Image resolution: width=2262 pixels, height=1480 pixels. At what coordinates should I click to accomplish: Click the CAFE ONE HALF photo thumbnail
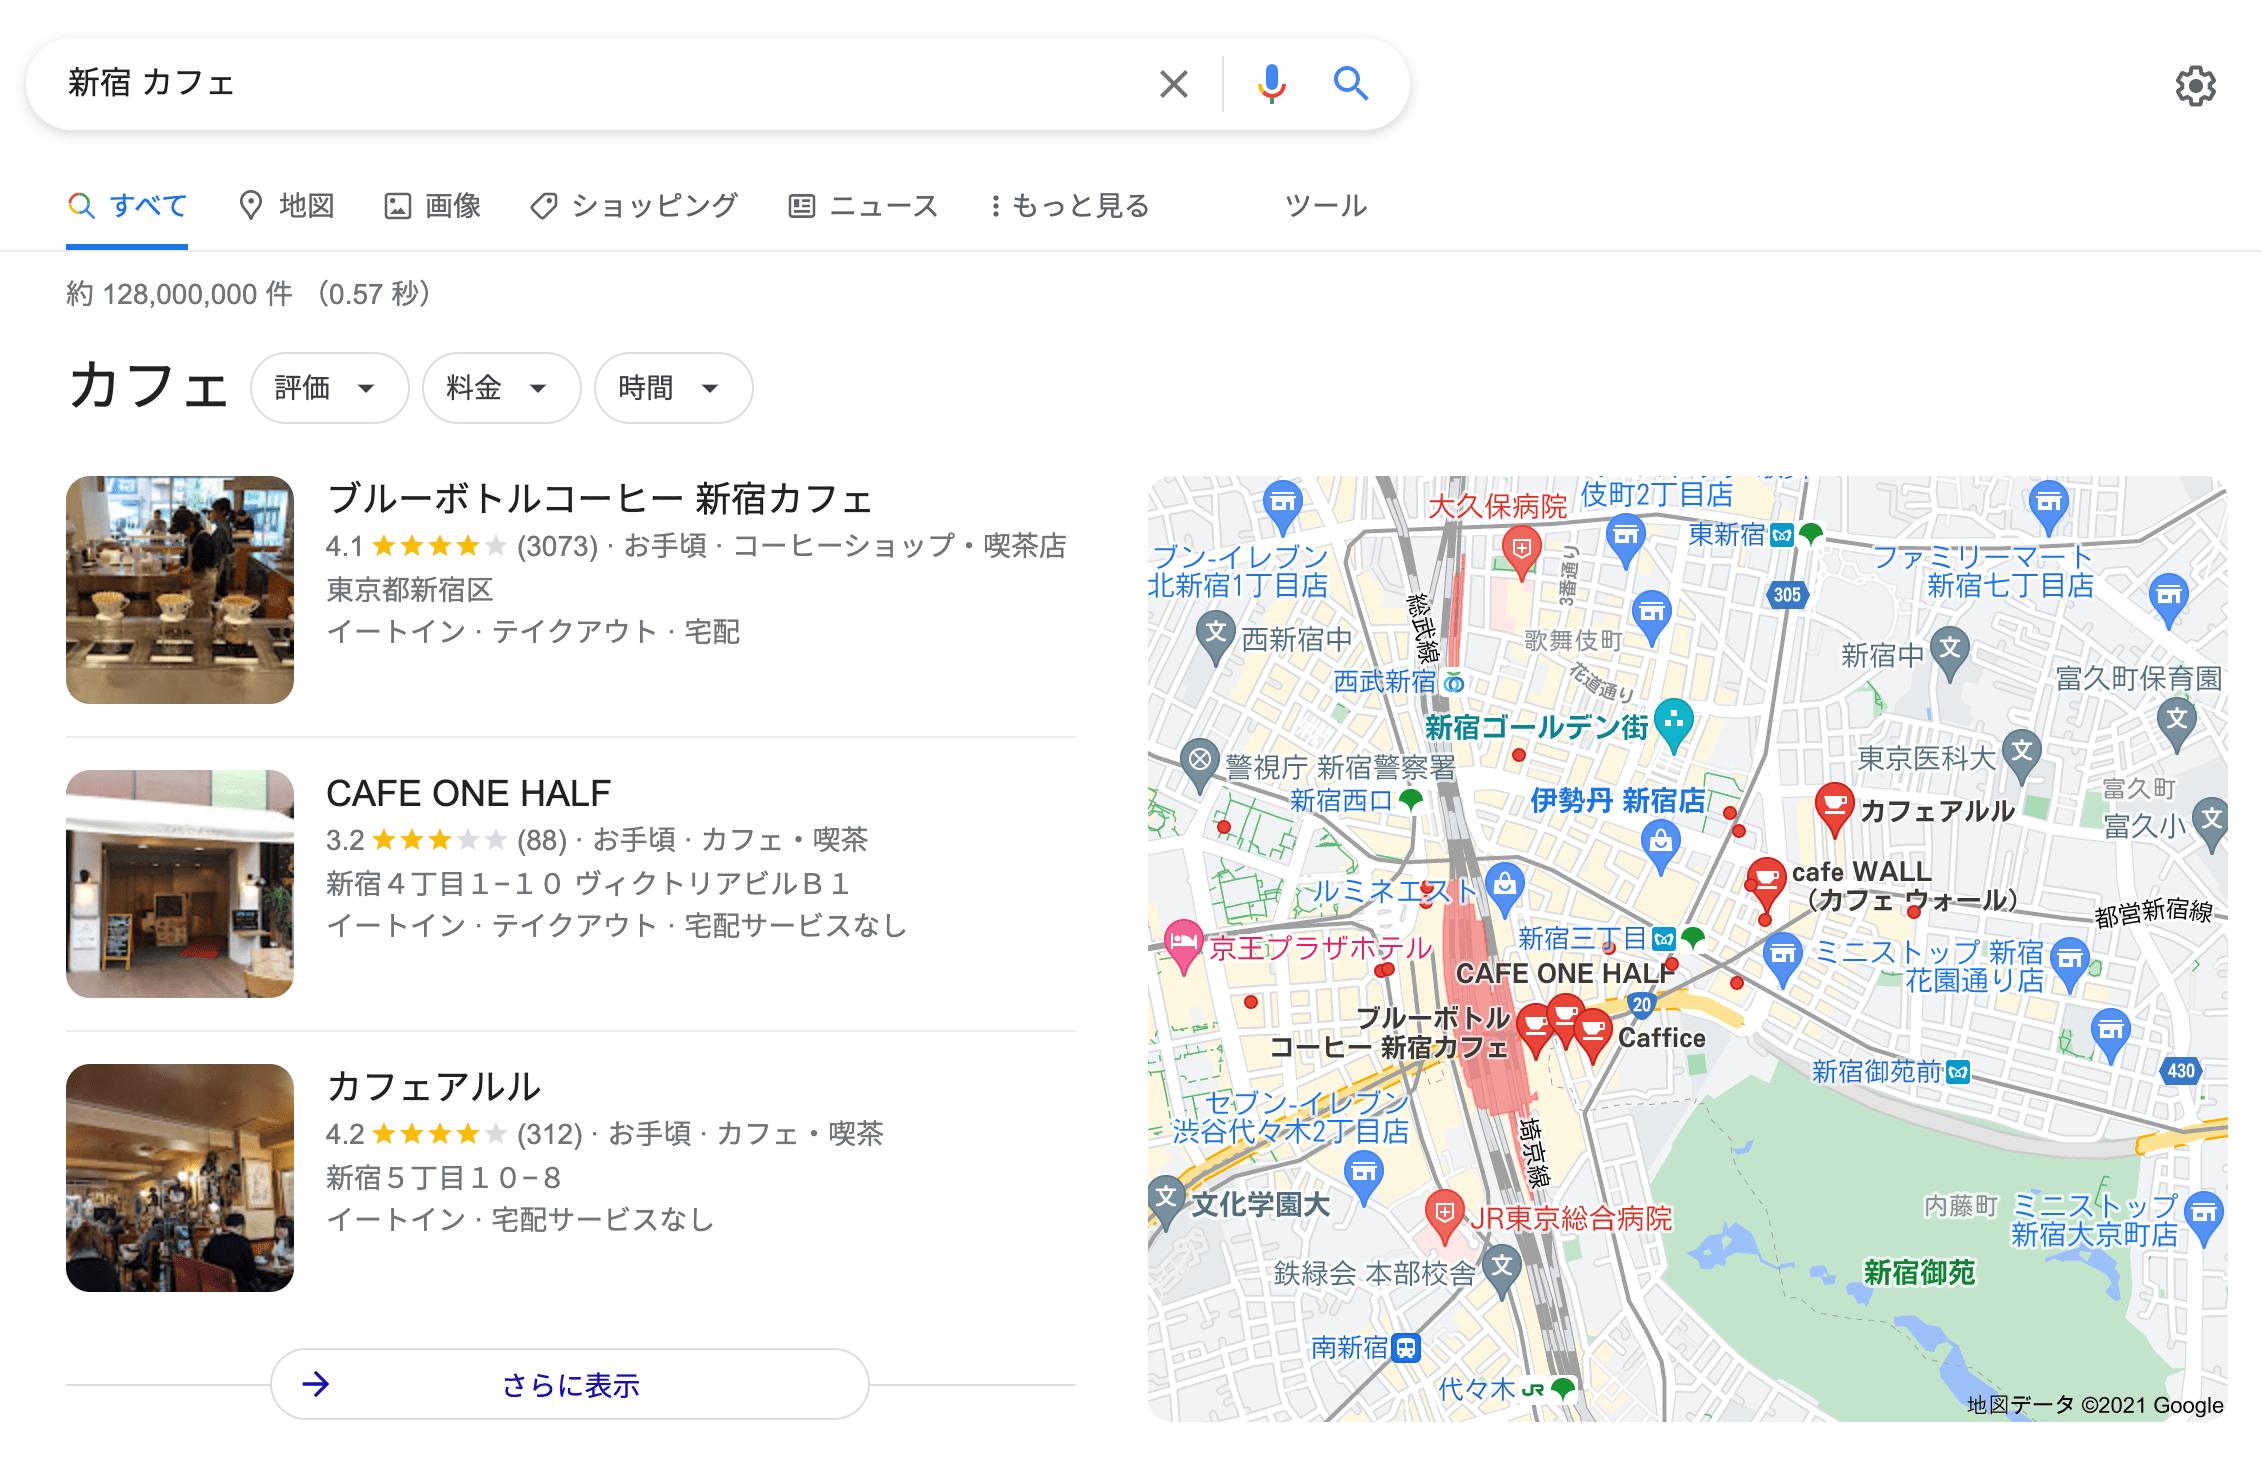click(x=180, y=884)
